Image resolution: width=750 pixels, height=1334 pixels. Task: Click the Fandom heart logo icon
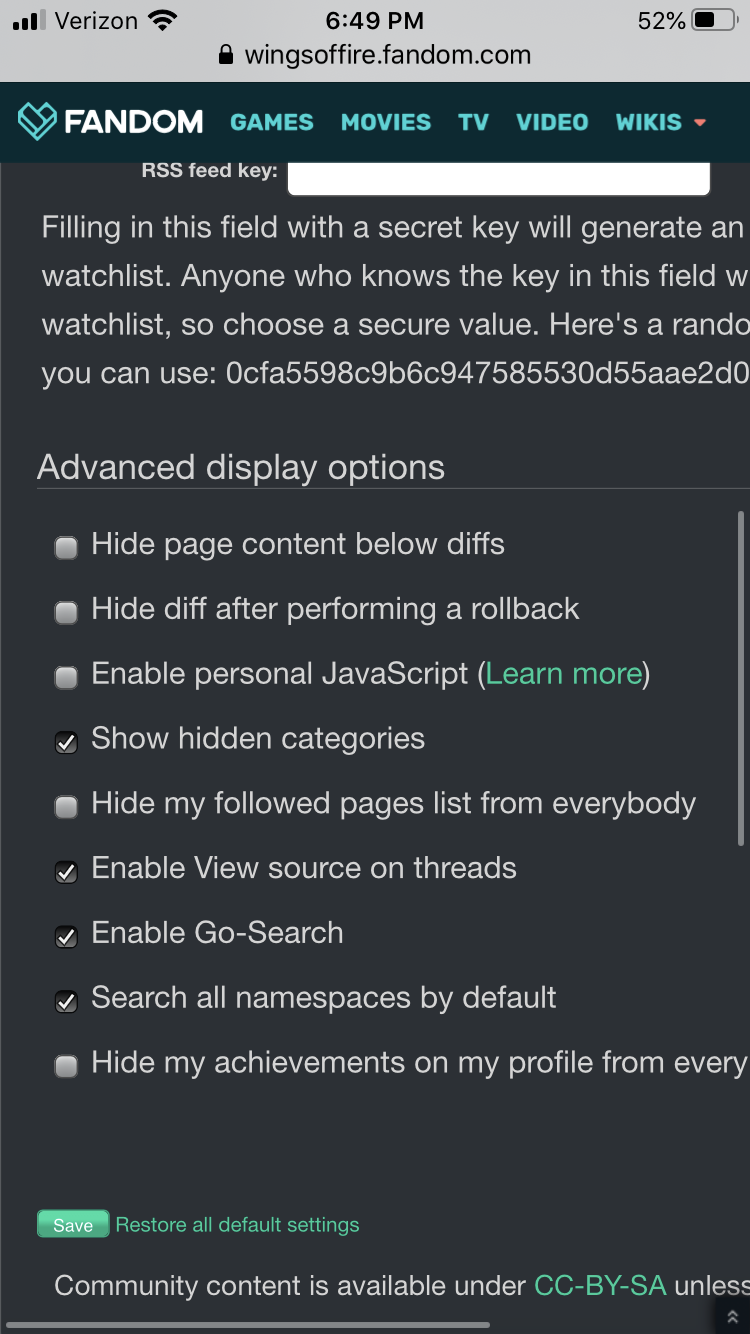(38, 122)
